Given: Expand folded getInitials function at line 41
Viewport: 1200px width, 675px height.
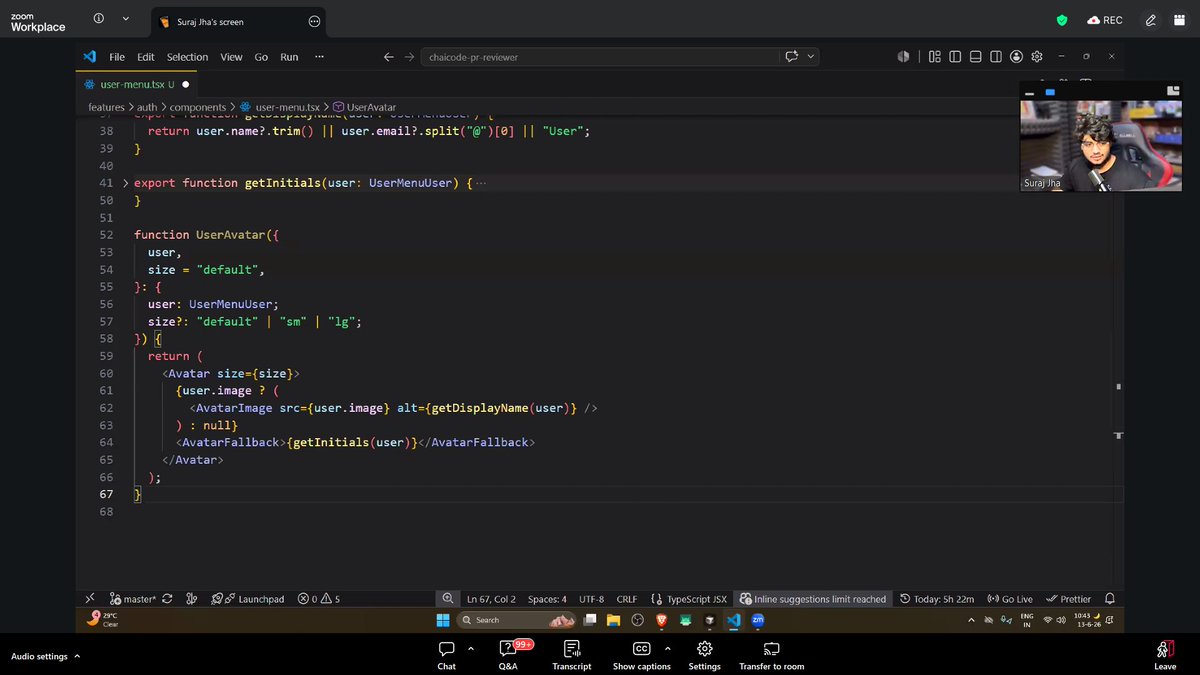Looking at the screenshot, I should (x=125, y=183).
